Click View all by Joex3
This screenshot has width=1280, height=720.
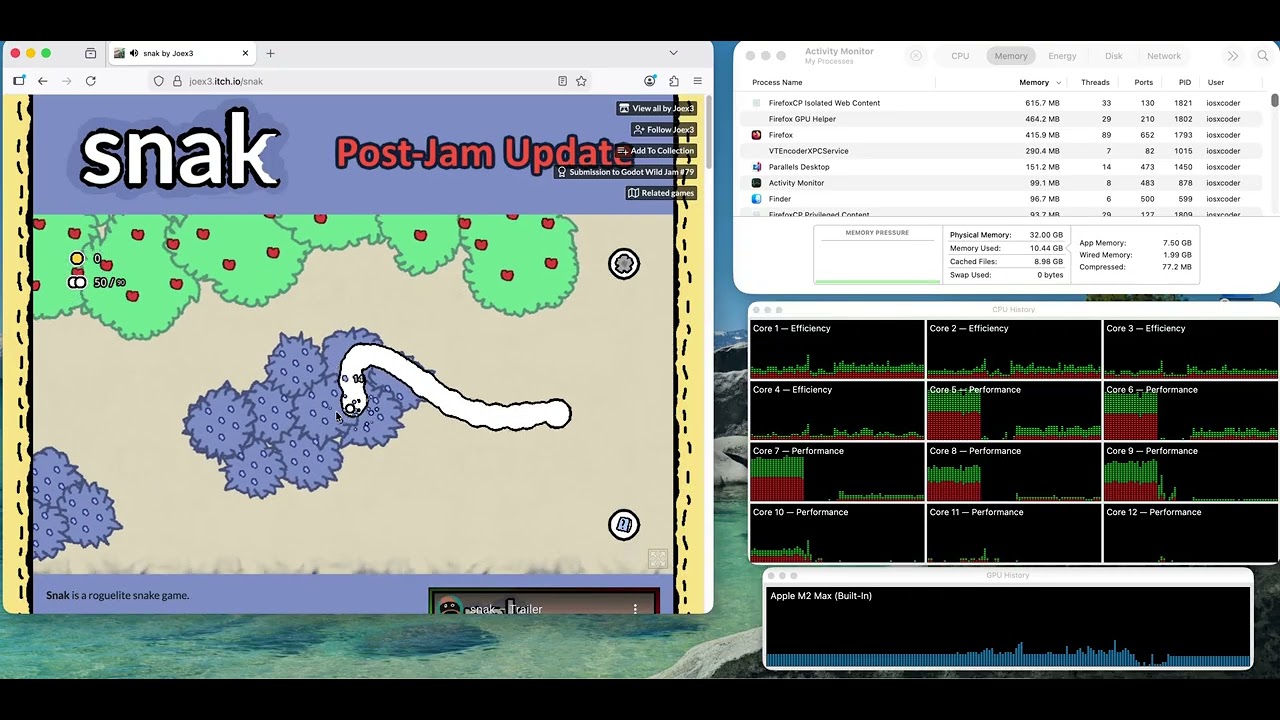[656, 108]
